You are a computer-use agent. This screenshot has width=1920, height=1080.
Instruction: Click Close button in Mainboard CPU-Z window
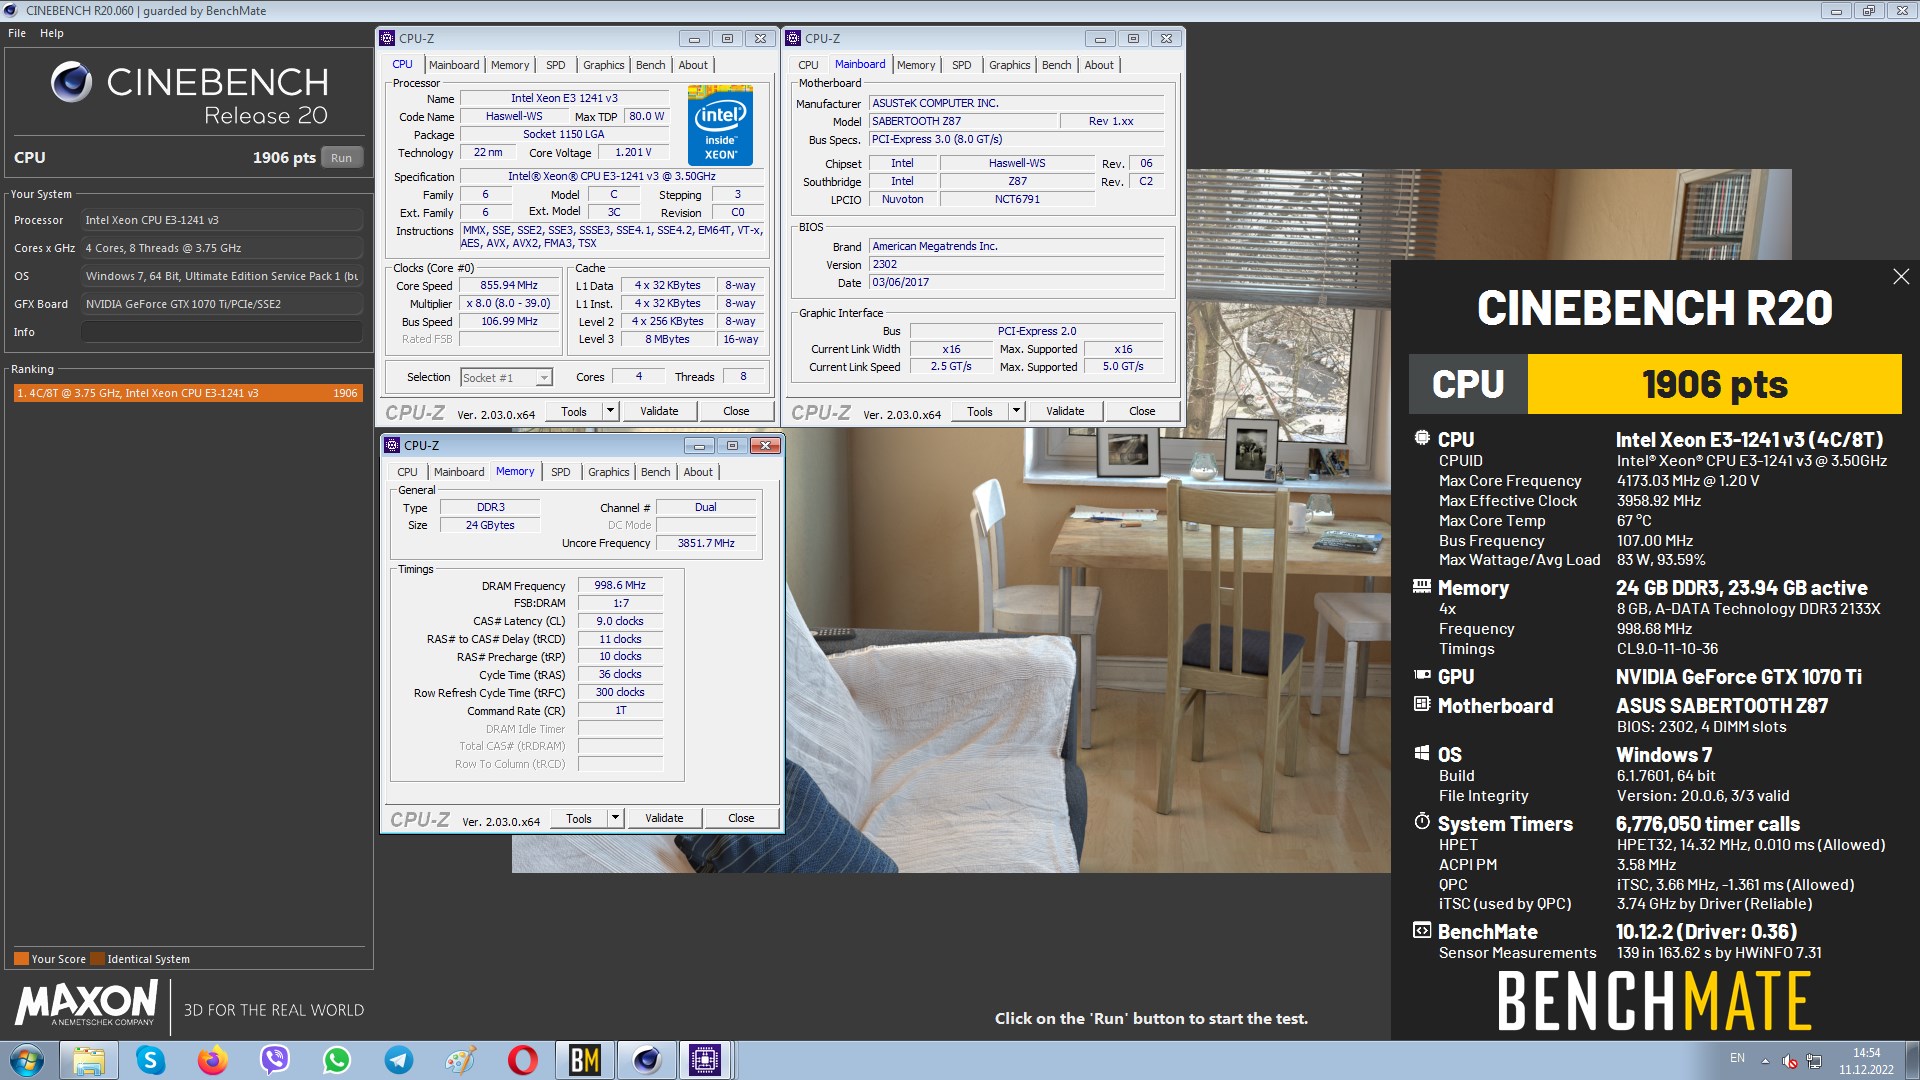tap(1142, 411)
